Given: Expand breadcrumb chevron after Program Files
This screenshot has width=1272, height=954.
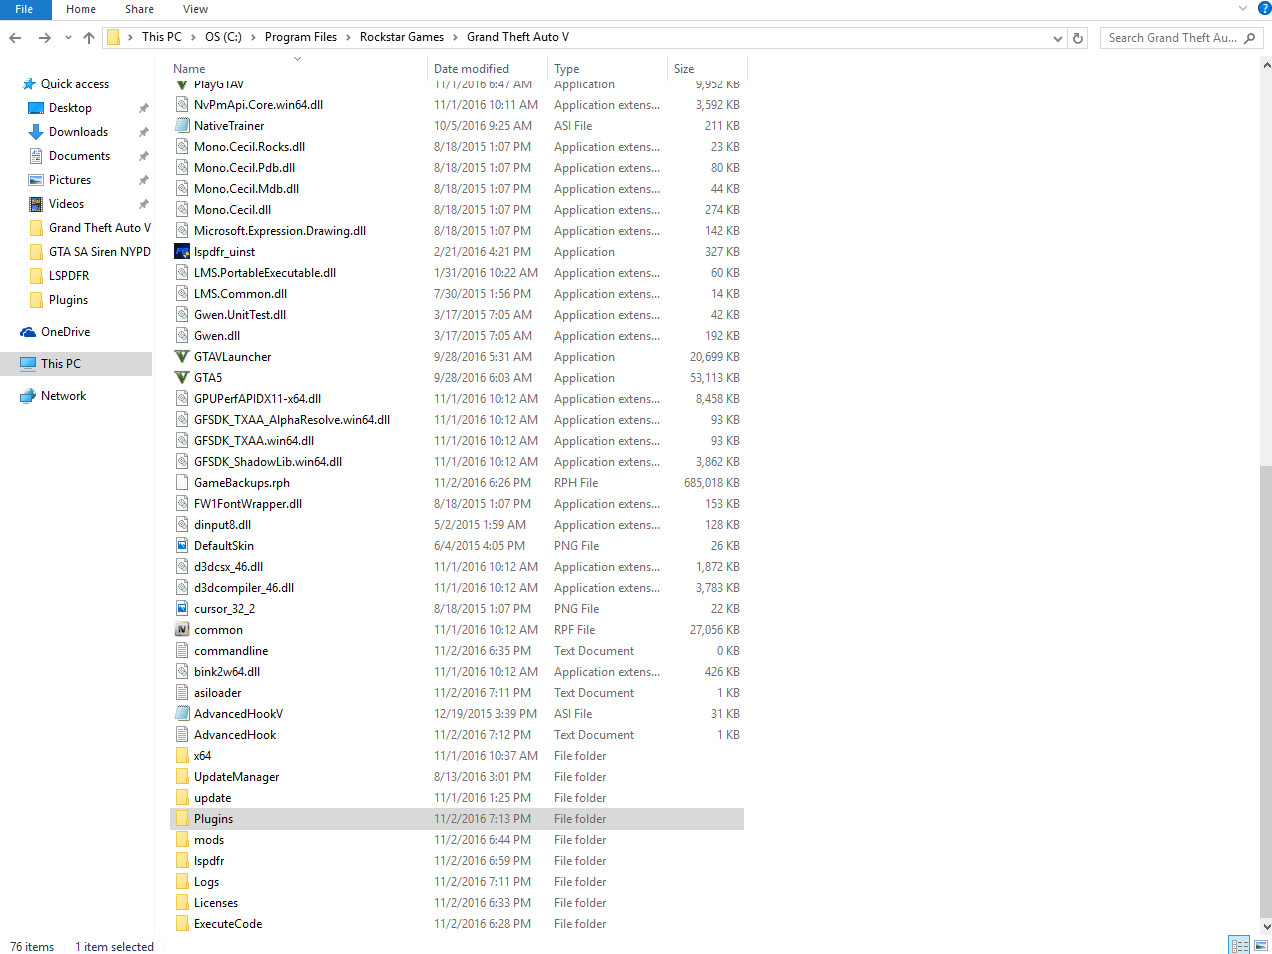Looking at the screenshot, I should tap(349, 37).
